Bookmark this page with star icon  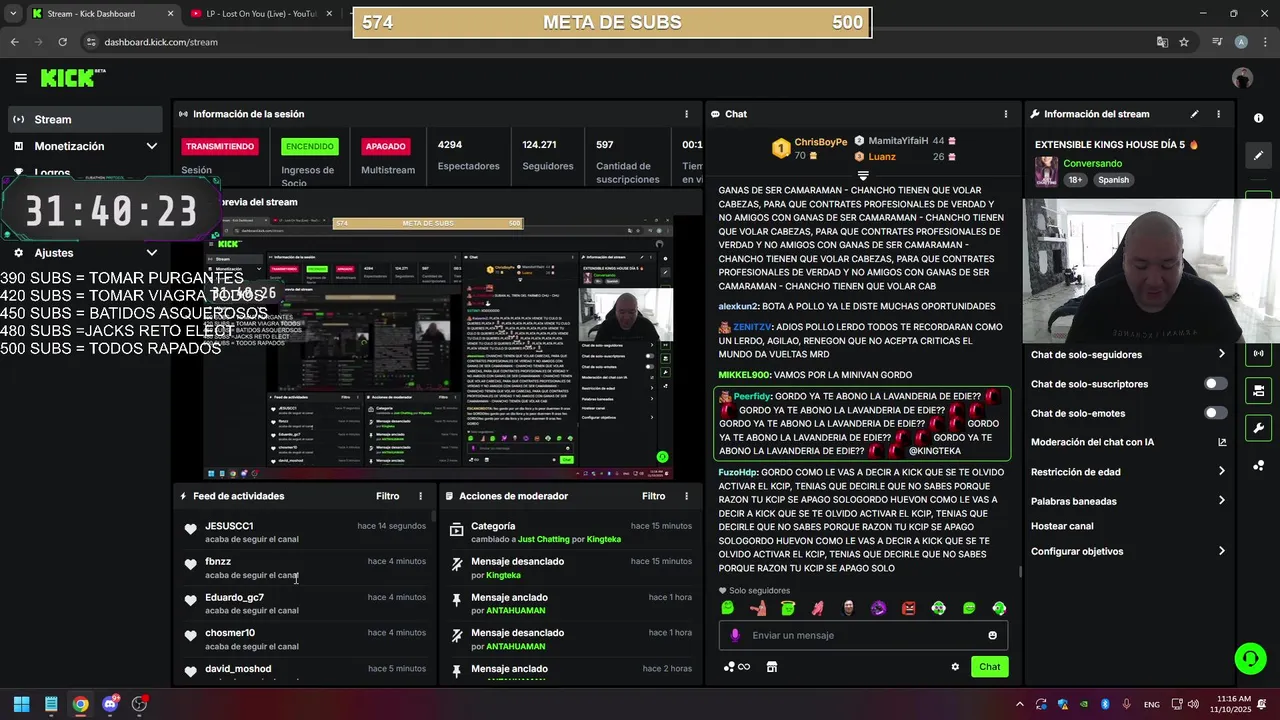coord(1184,42)
